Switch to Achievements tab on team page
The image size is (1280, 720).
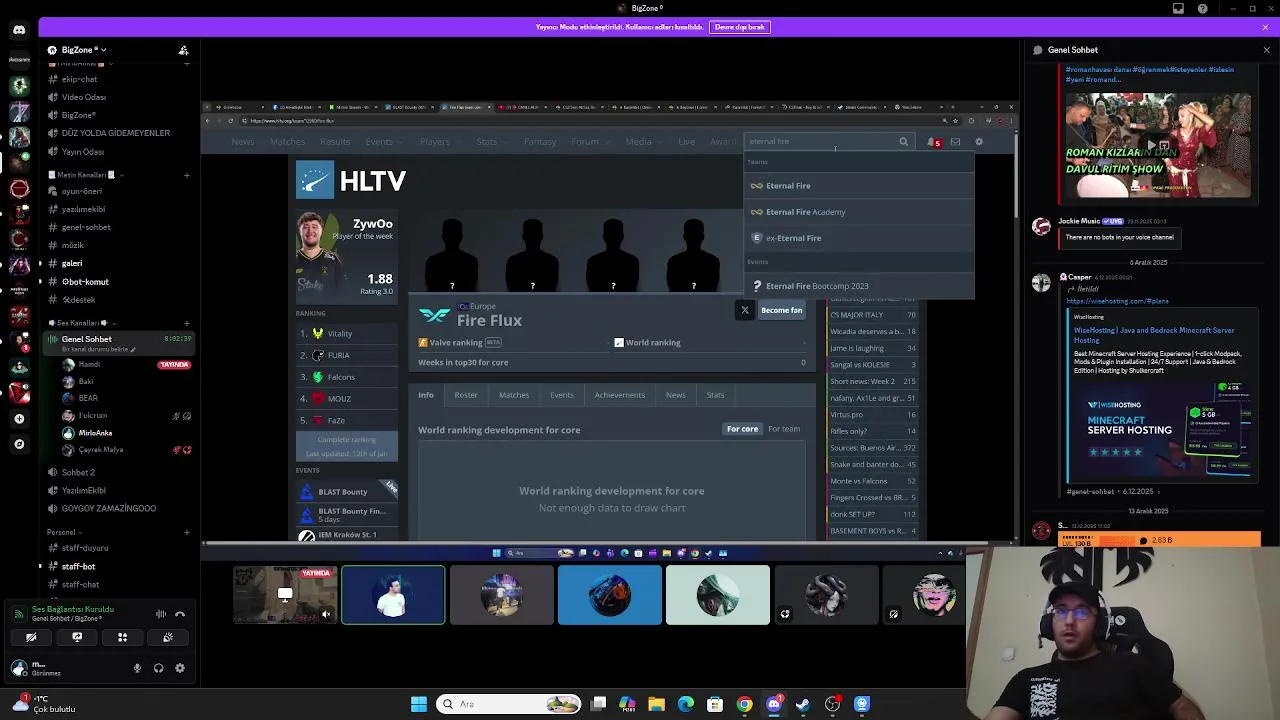coord(620,395)
